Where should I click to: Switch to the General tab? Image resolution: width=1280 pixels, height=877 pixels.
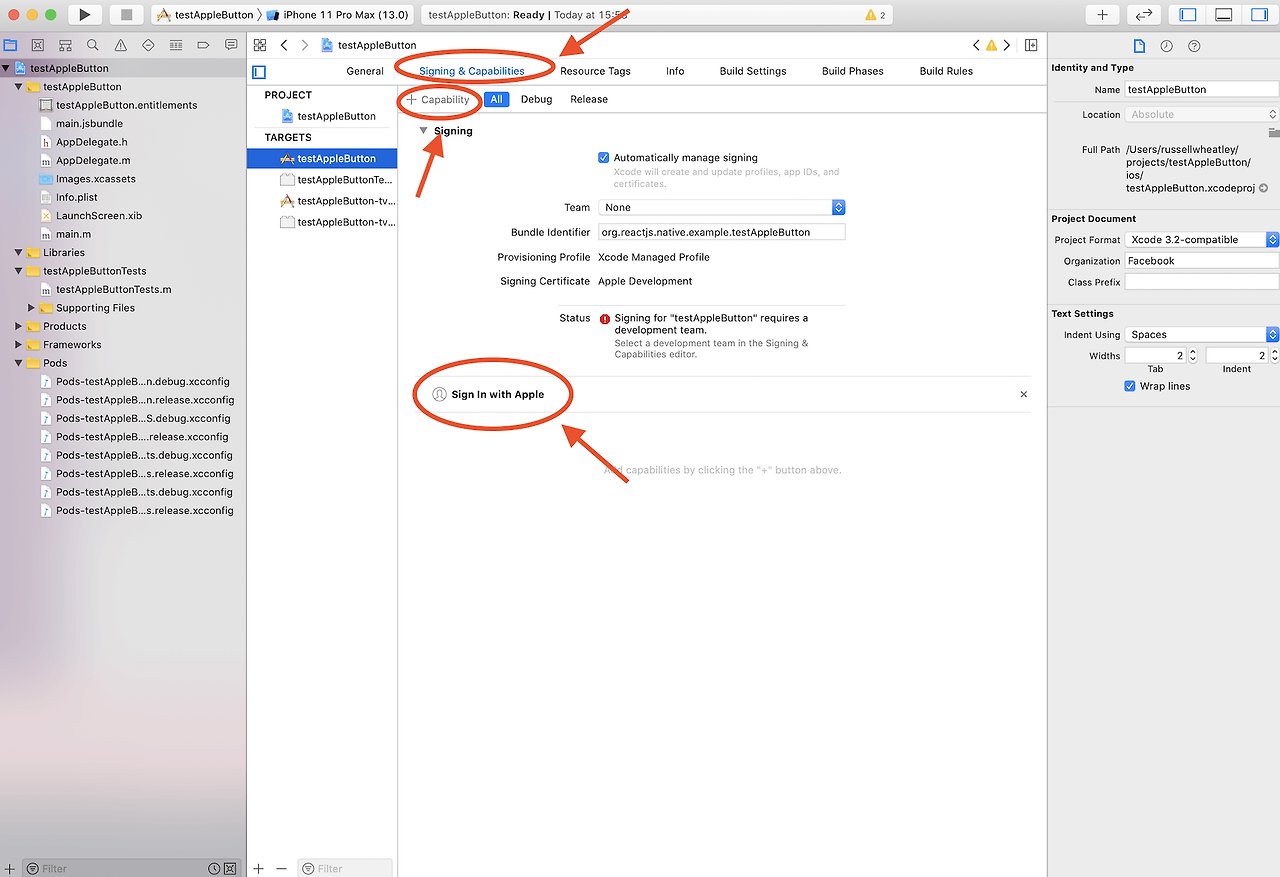[x=365, y=71]
